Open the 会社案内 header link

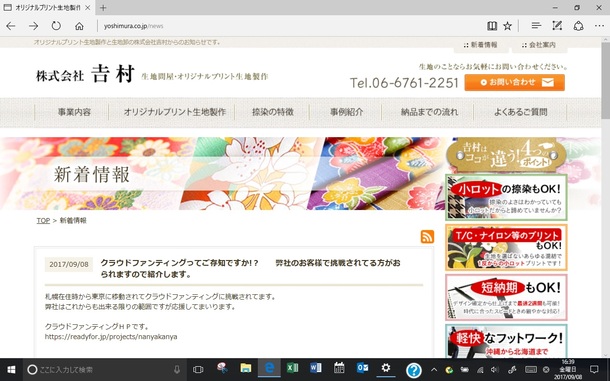(x=539, y=45)
